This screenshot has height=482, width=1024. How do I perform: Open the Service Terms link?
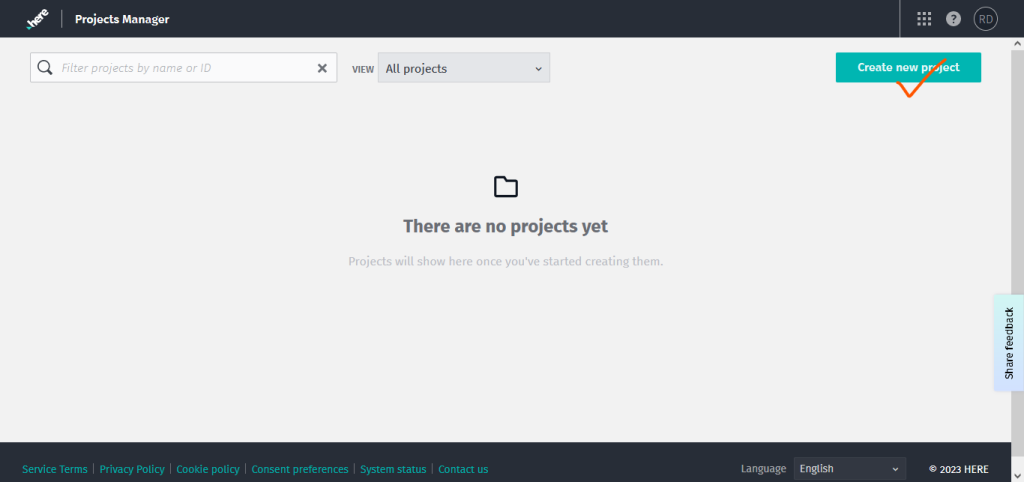tap(54, 469)
